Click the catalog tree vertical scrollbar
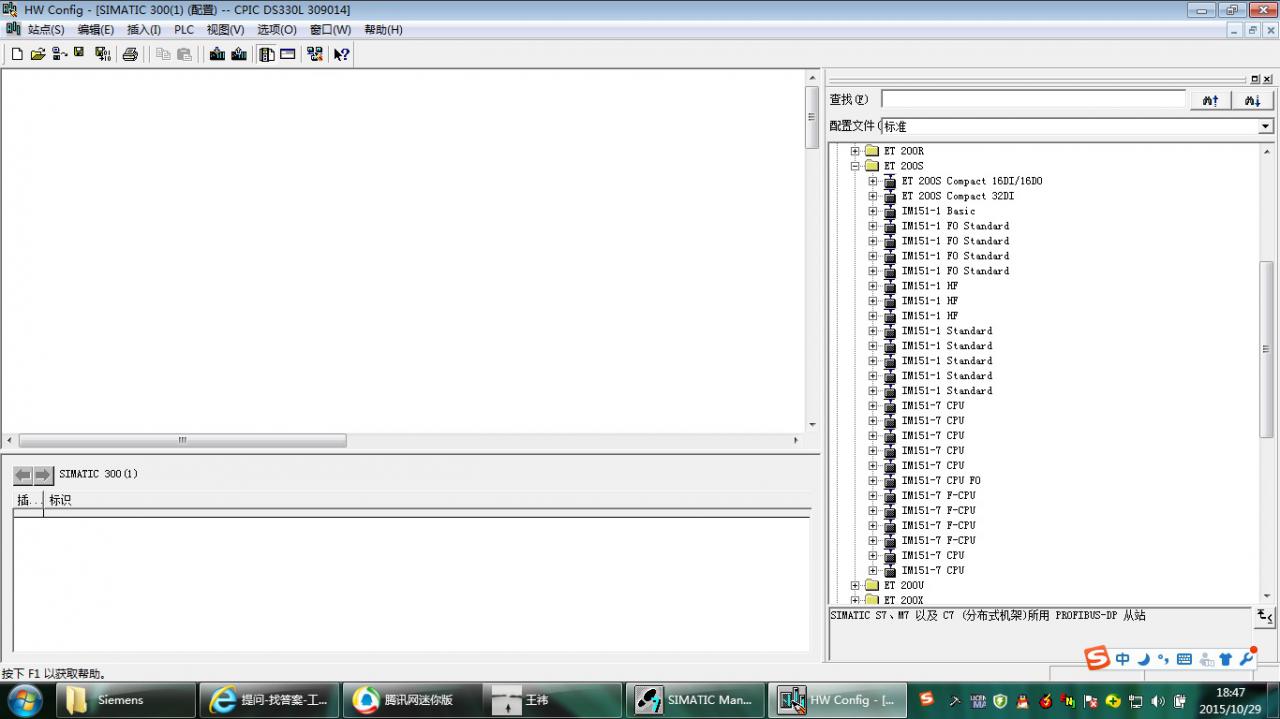The height and width of the screenshot is (719, 1280). click(x=1266, y=349)
